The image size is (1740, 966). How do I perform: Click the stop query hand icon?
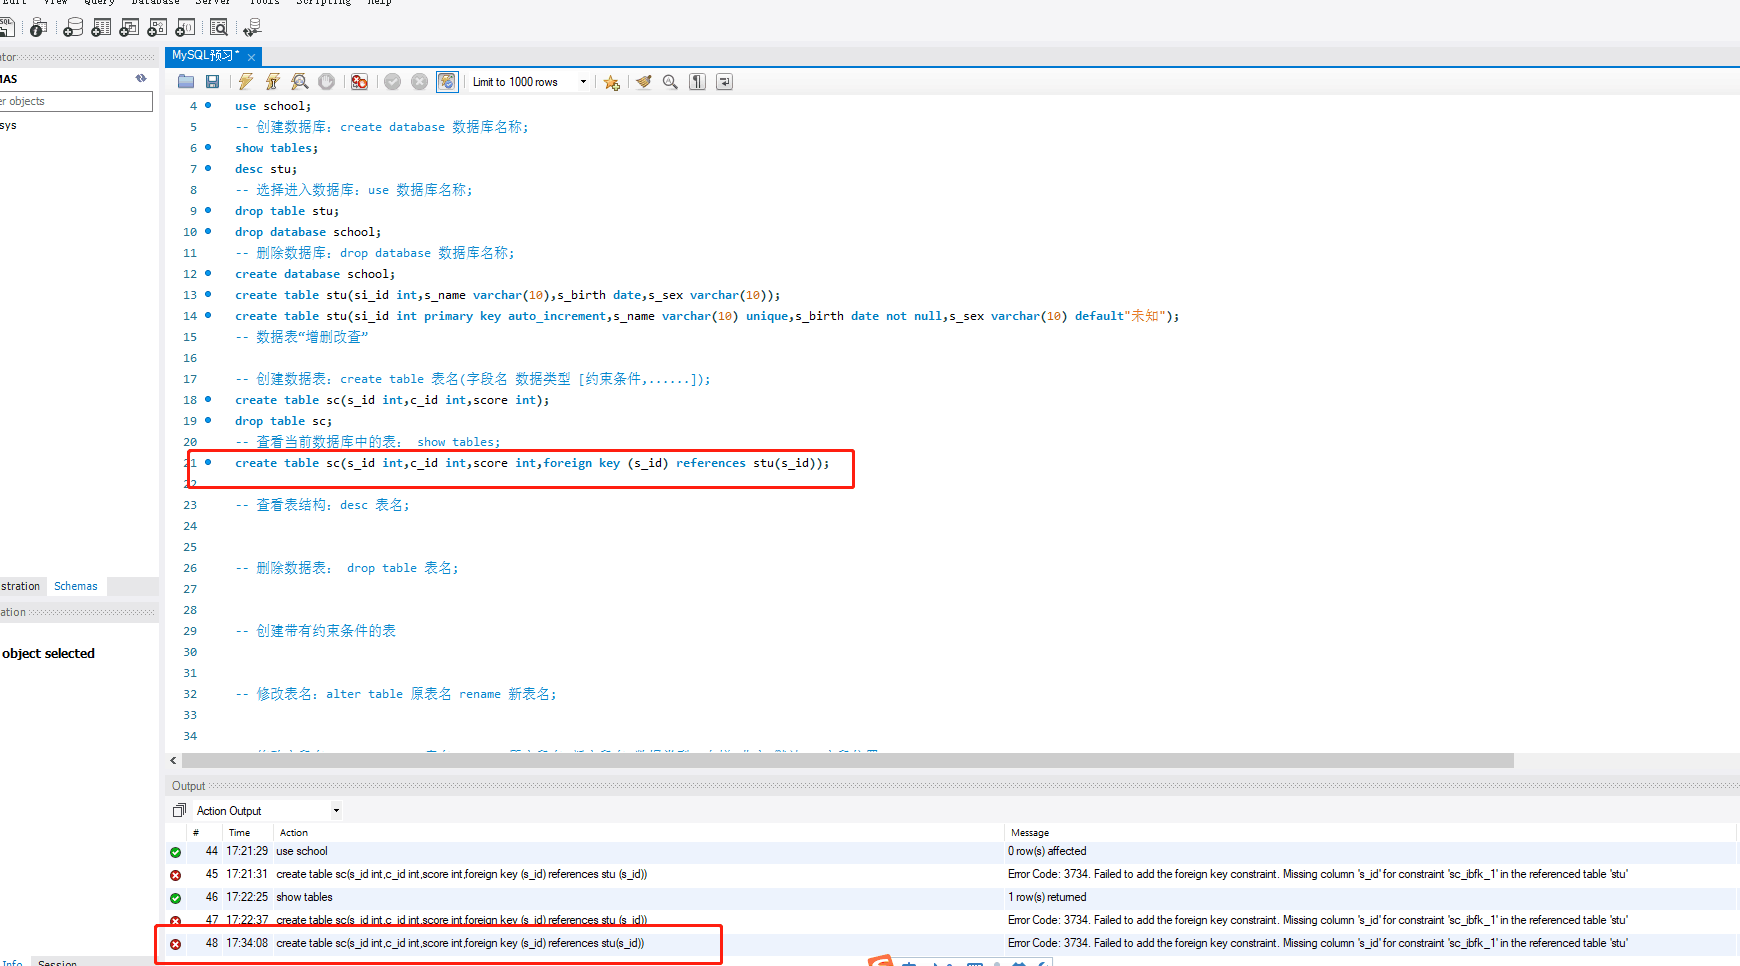click(x=326, y=82)
